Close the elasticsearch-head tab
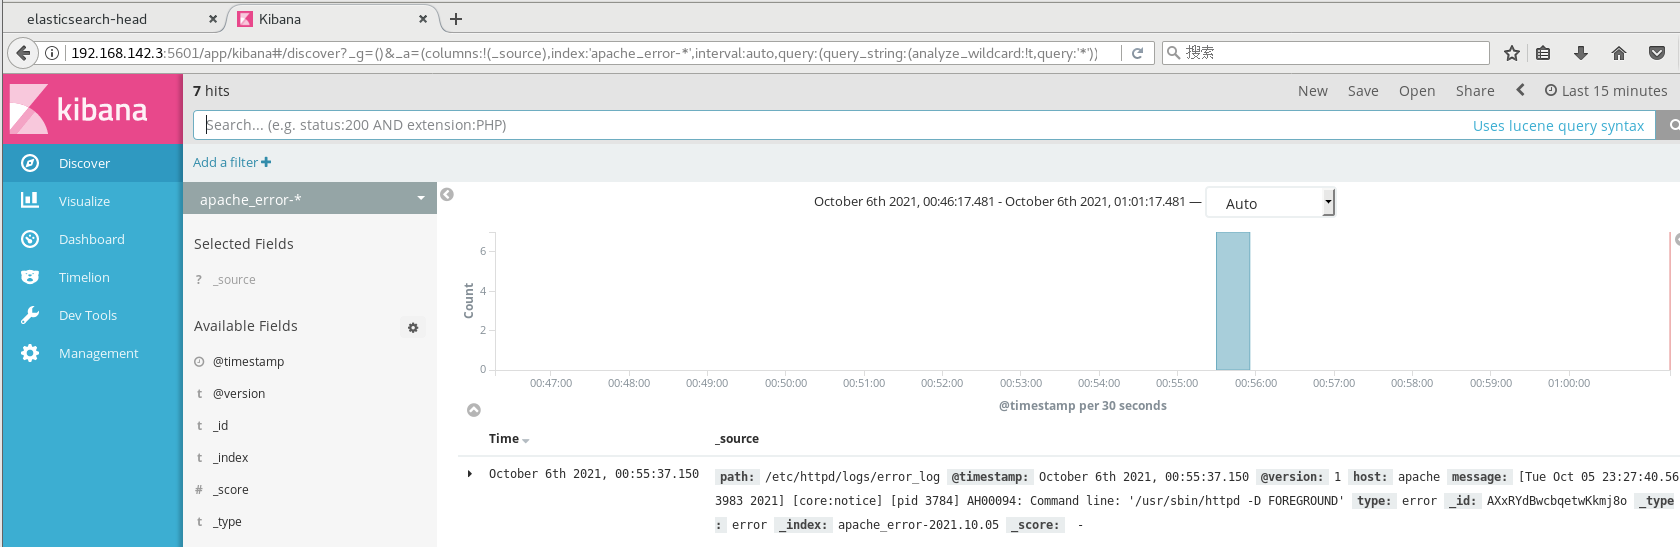This screenshot has height=547, width=1680. (213, 19)
